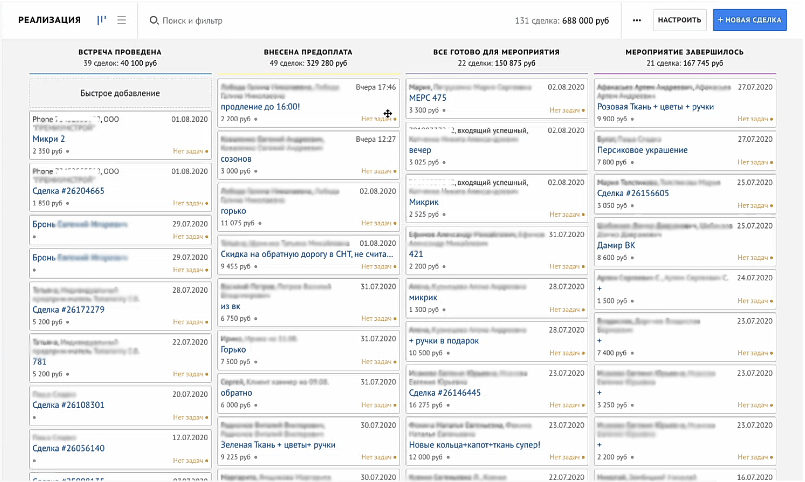Open the deal вечер
The image size is (805, 482).
[420, 150]
